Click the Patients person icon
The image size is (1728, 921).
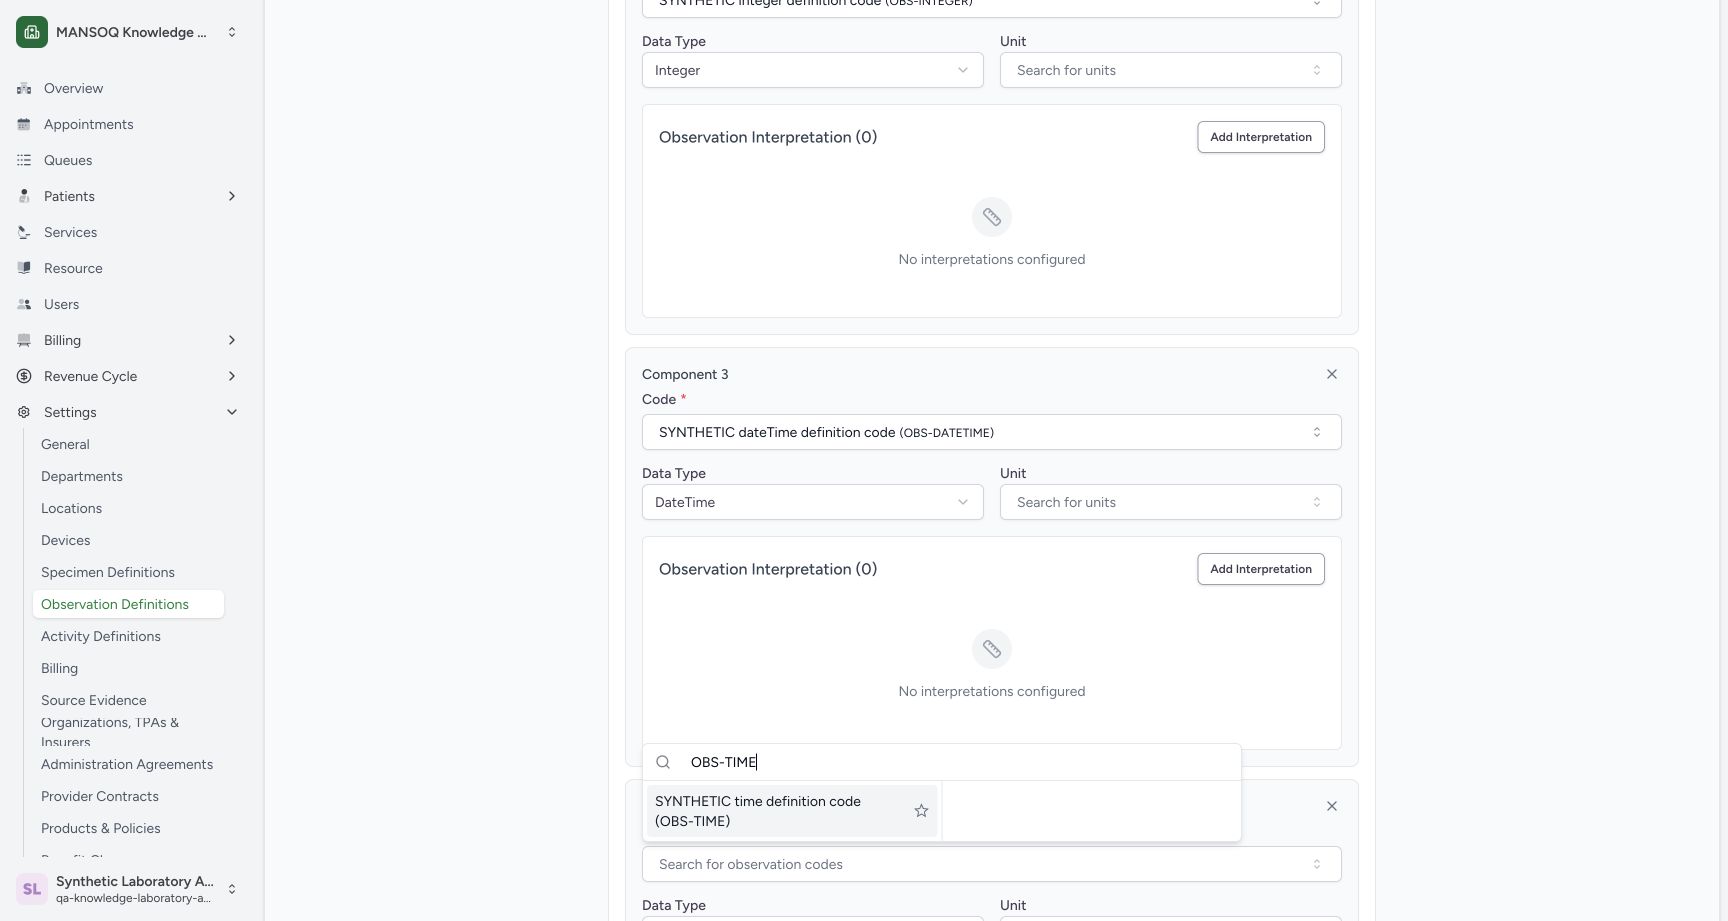coord(24,196)
